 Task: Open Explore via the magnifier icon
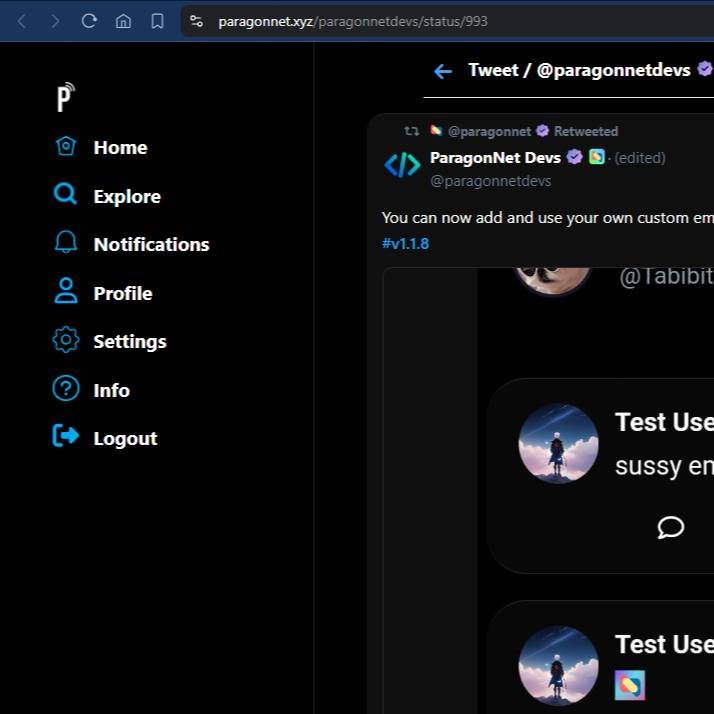pos(66,195)
